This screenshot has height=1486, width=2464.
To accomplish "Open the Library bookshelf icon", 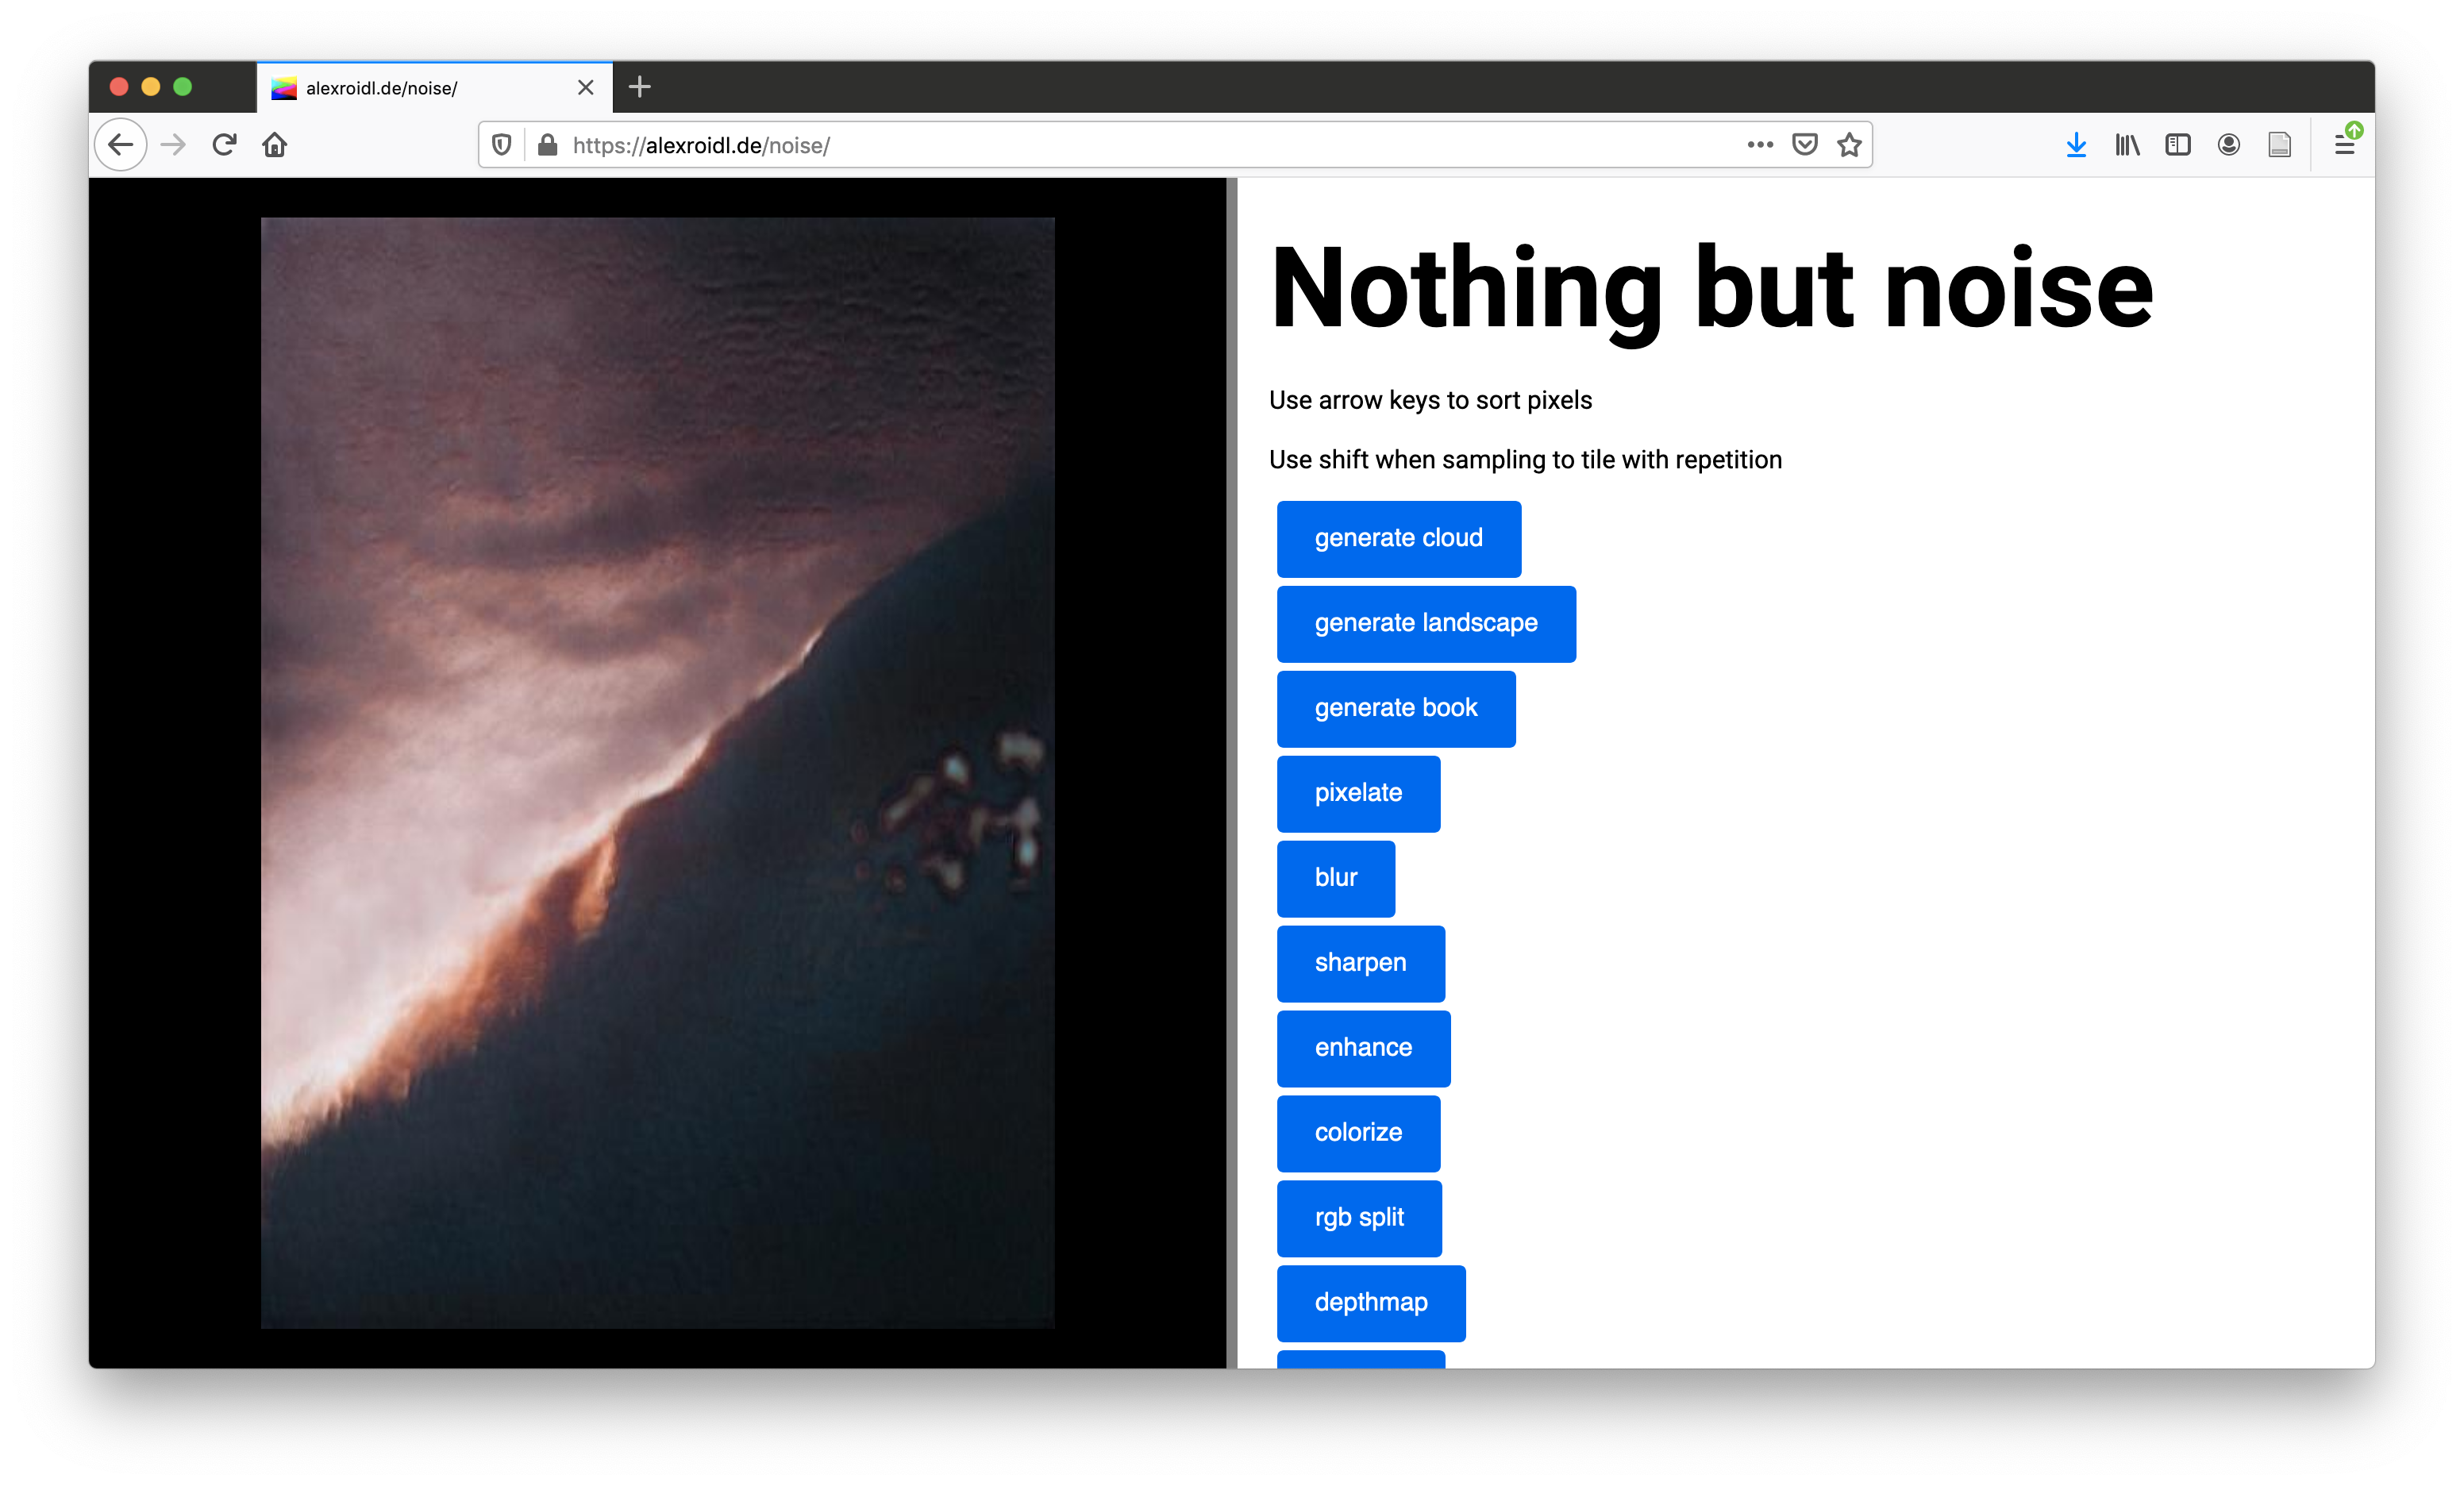I will click(x=2127, y=145).
